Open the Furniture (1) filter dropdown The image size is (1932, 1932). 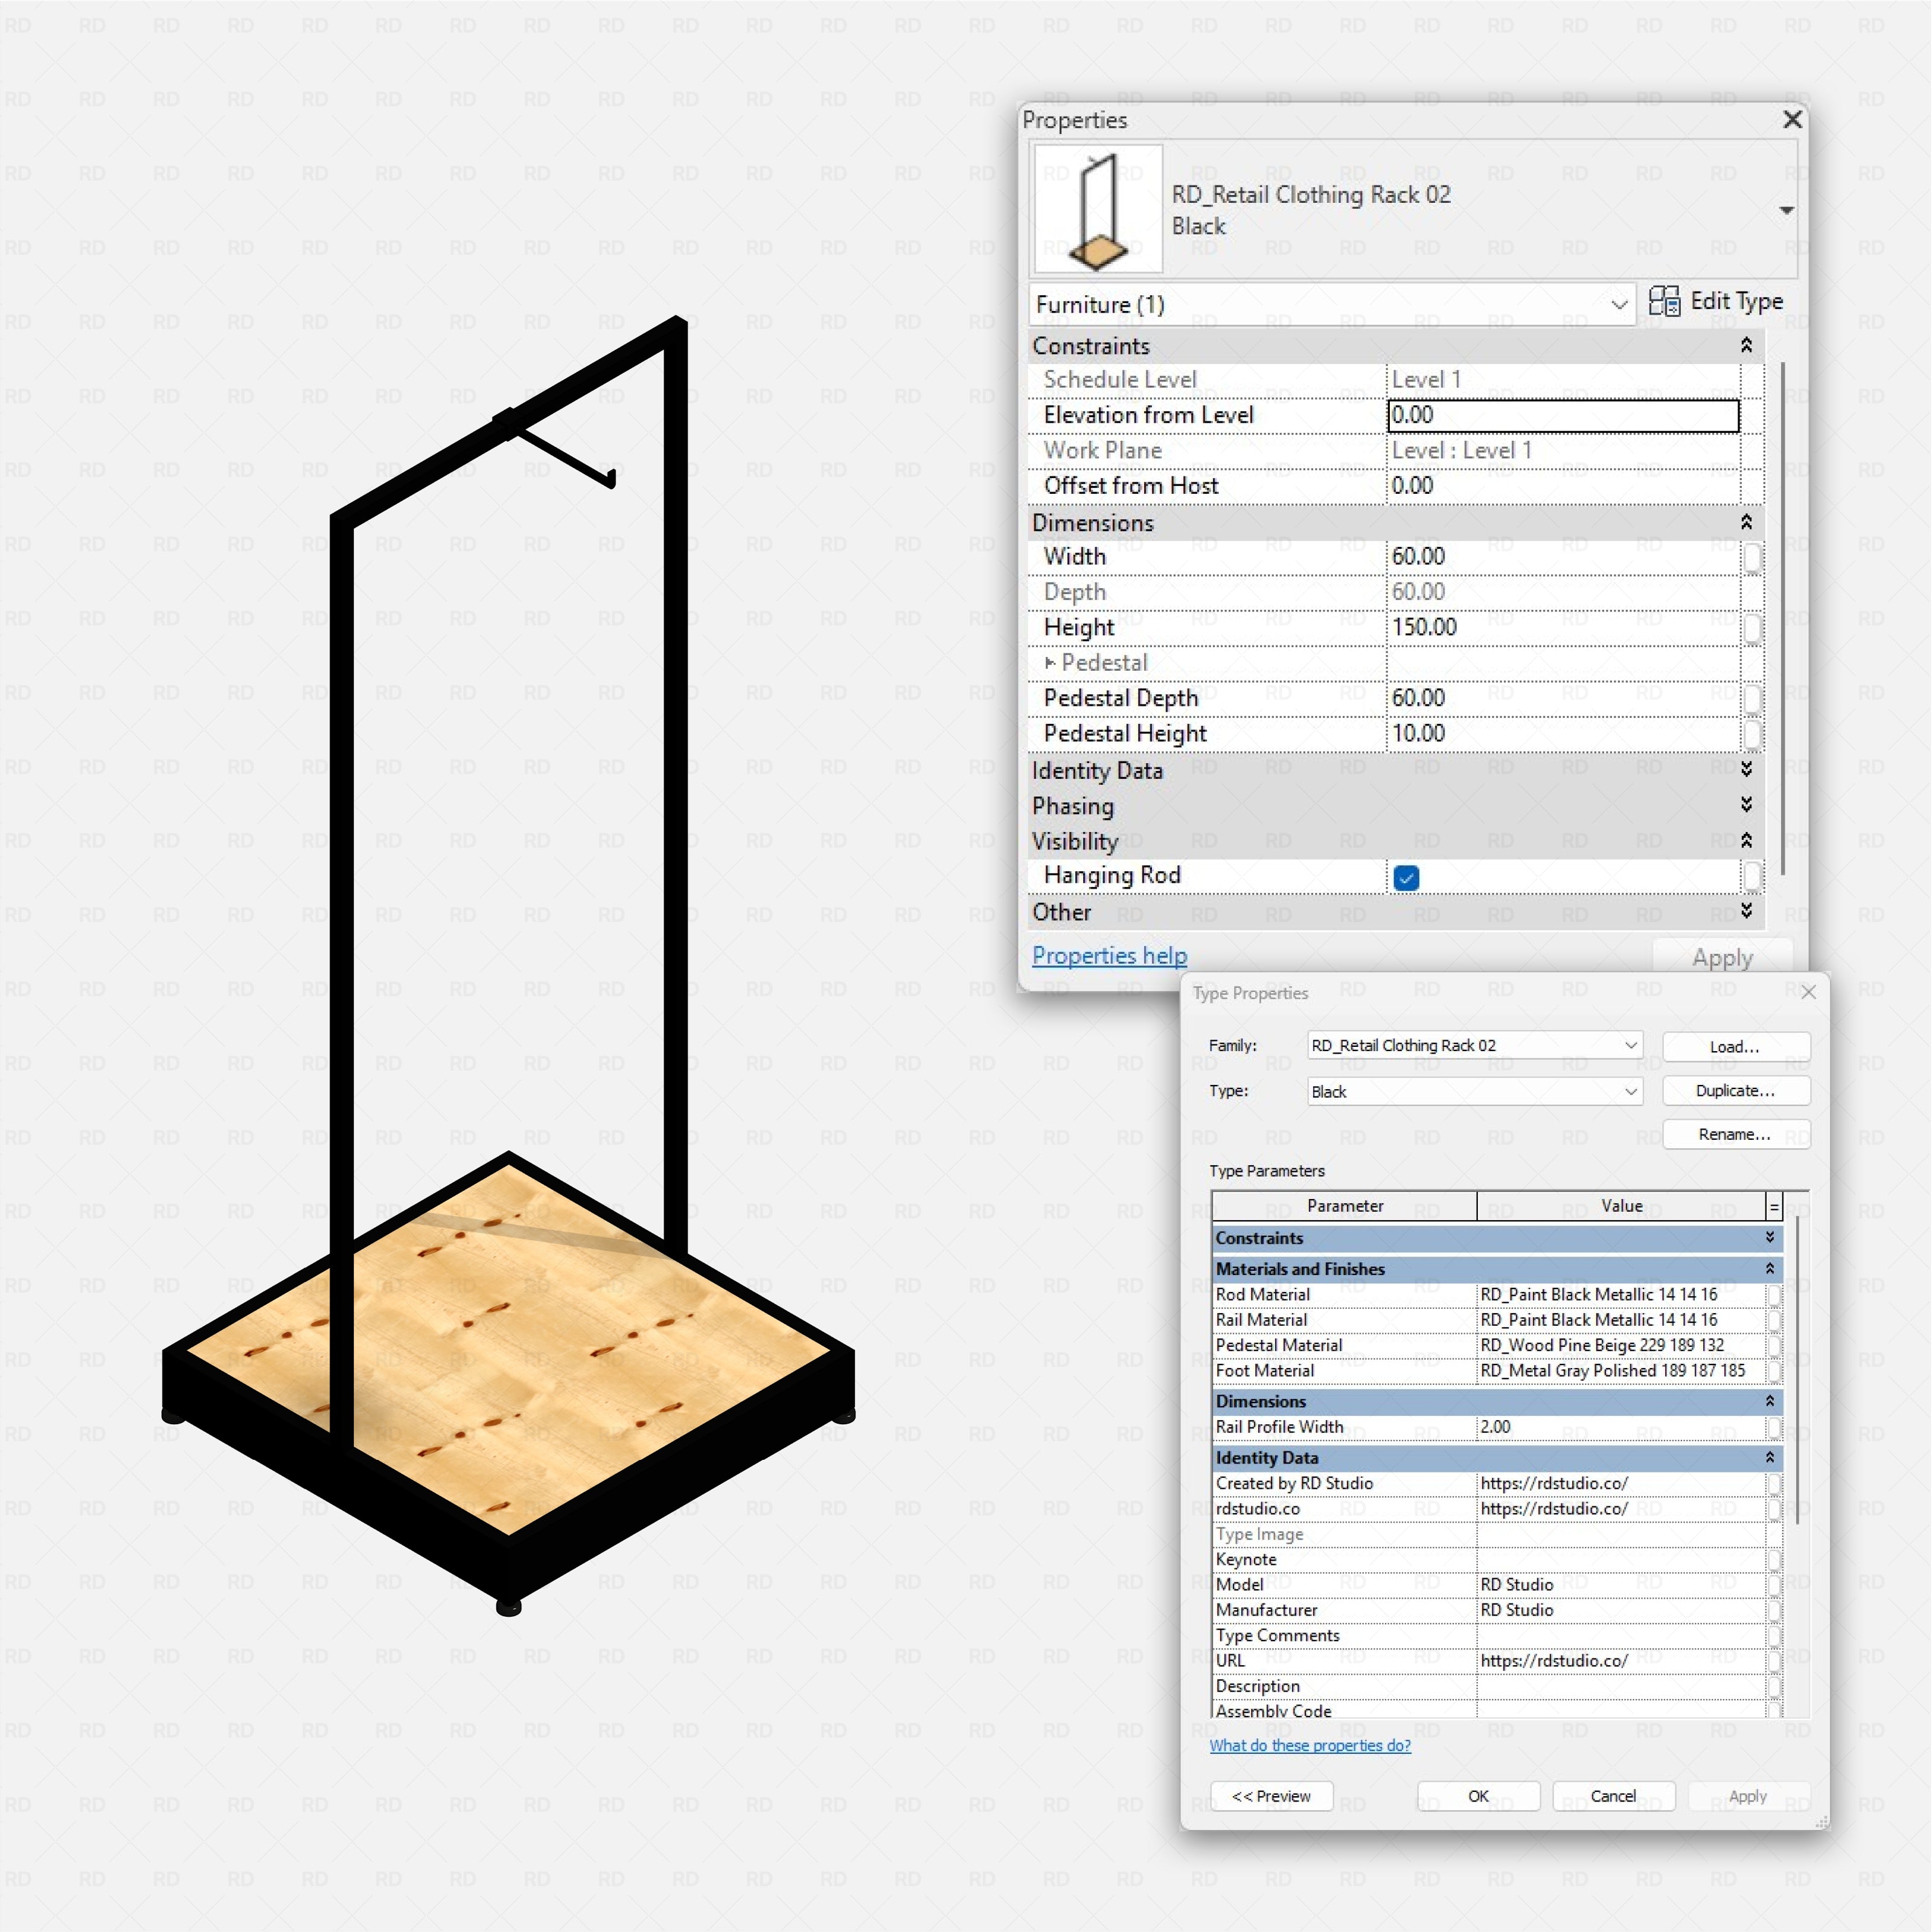[1332, 304]
